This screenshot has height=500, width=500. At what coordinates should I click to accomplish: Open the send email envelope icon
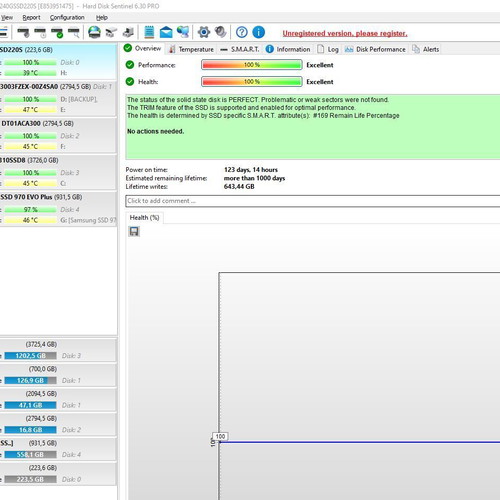point(166,32)
